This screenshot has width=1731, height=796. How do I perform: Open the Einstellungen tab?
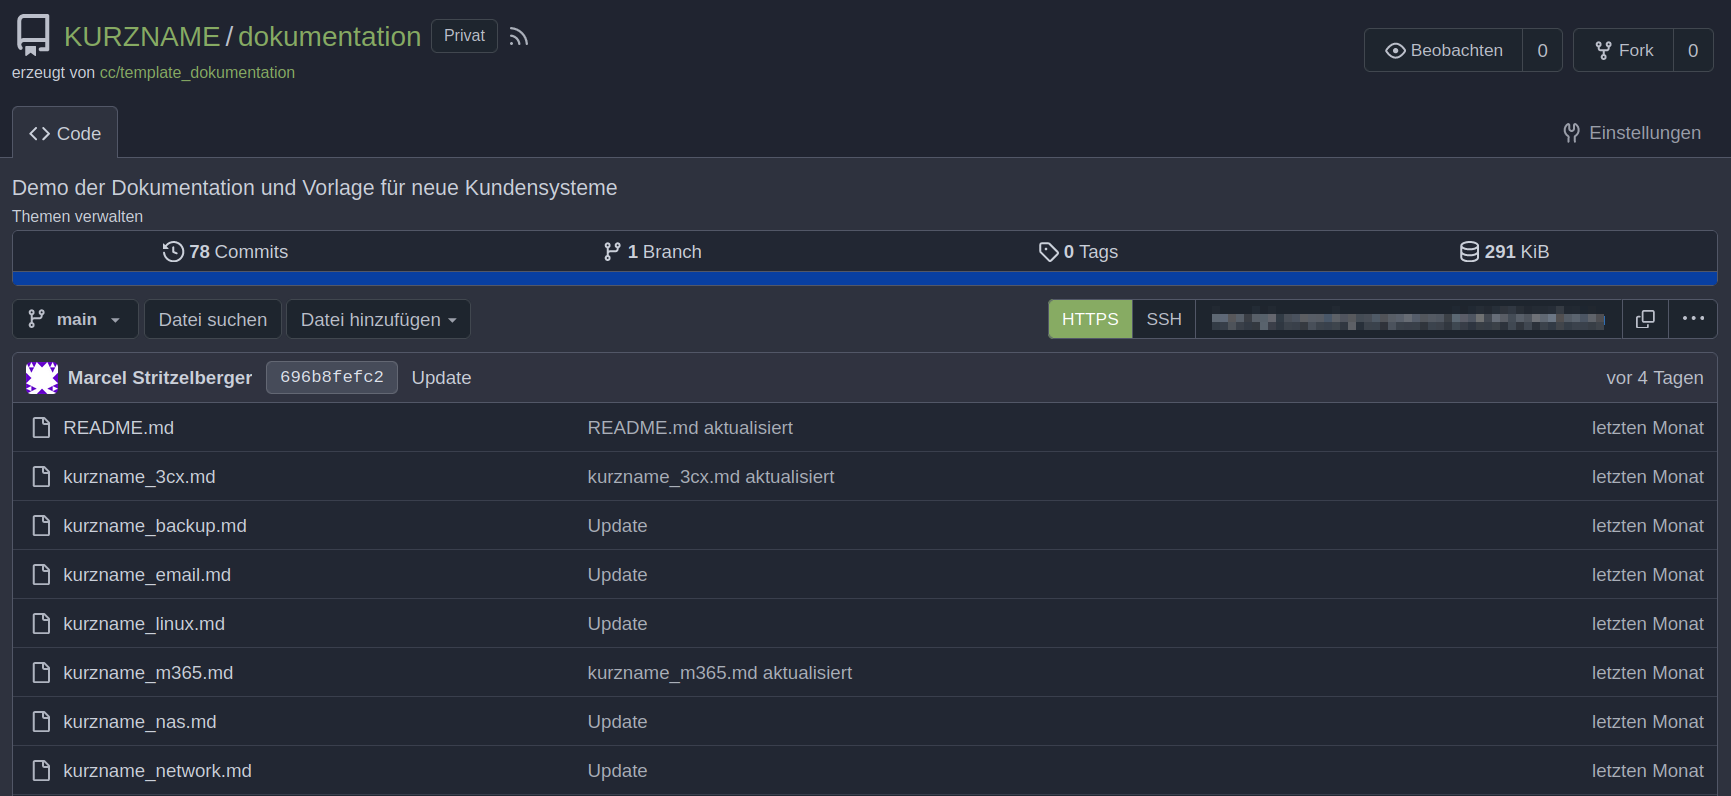tap(1632, 133)
